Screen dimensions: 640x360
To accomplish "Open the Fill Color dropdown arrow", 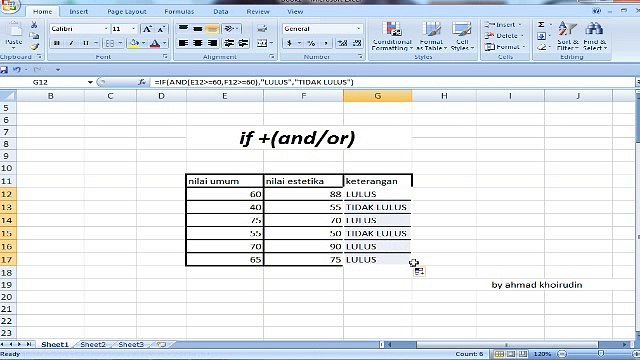I will click(143, 43).
